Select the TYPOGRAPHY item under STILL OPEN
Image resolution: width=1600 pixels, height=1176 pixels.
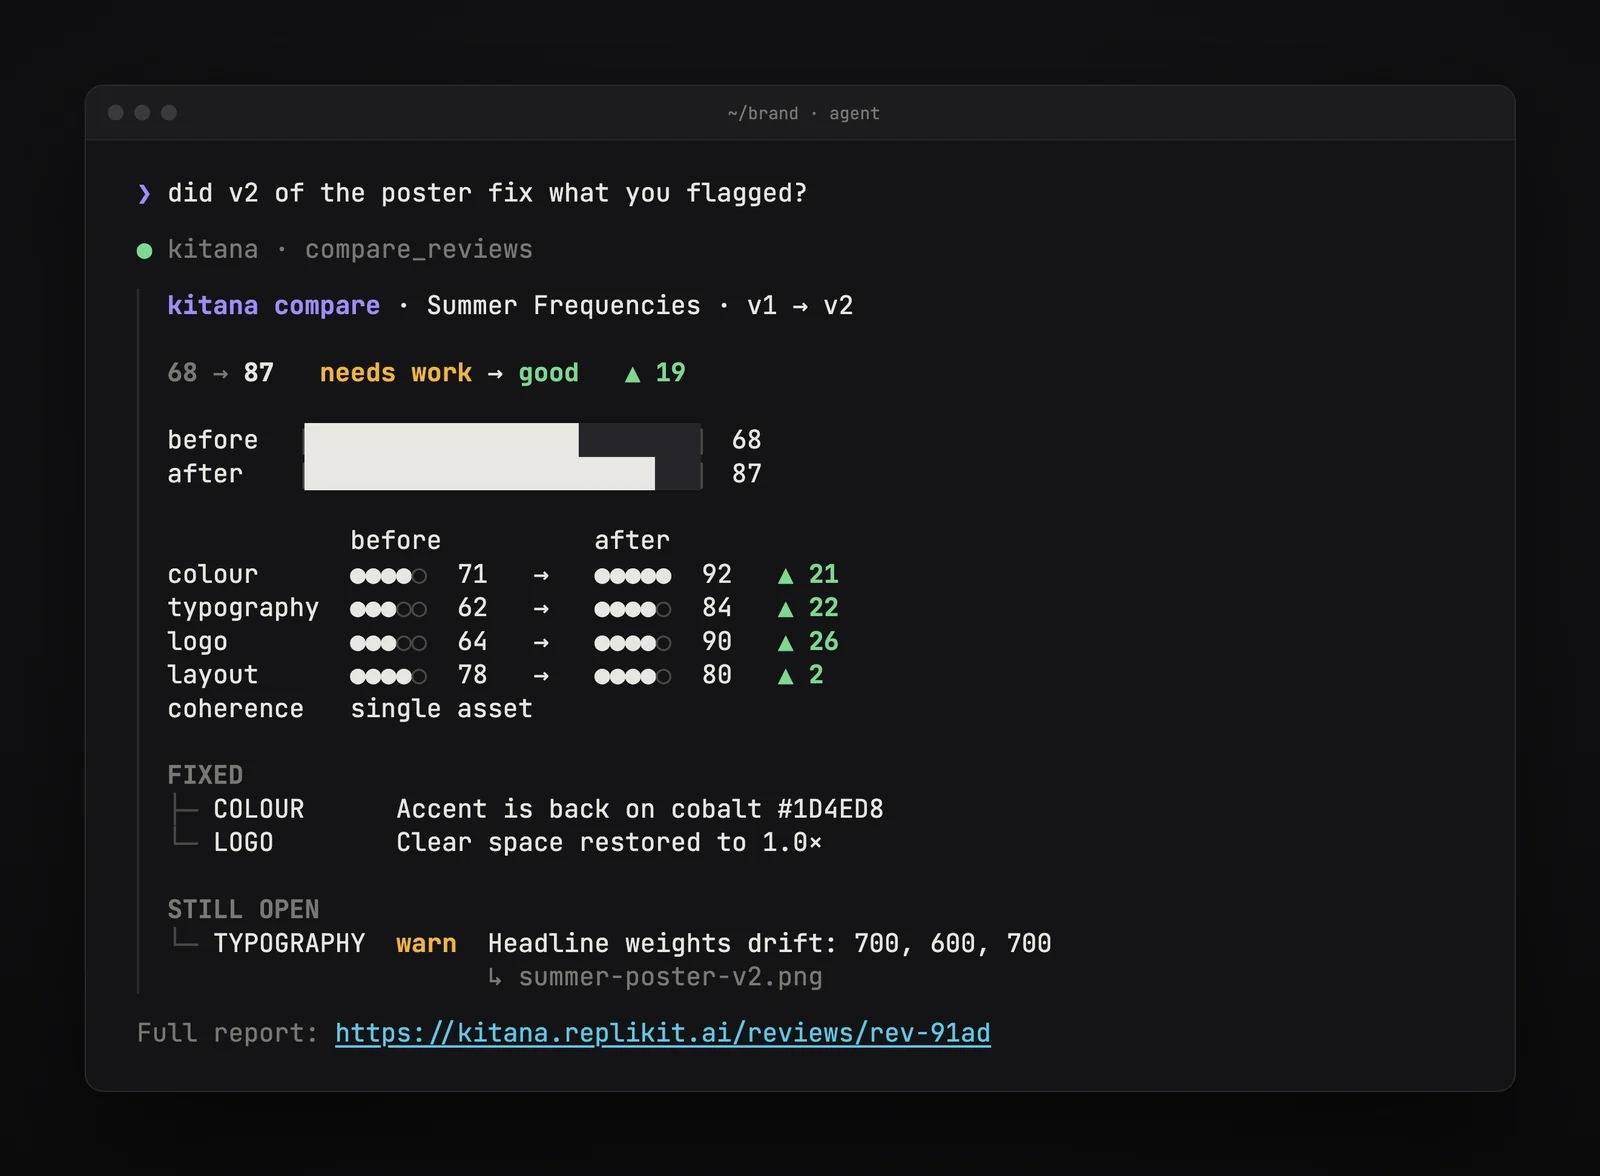pyautogui.click(x=289, y=944)
